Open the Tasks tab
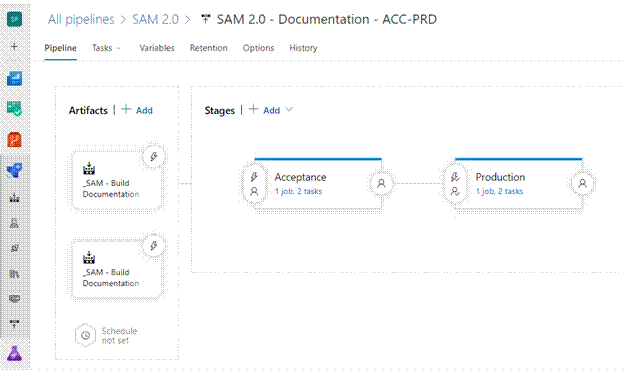The height and width of the screenshot is (370, 624). (x=102, y=48)
